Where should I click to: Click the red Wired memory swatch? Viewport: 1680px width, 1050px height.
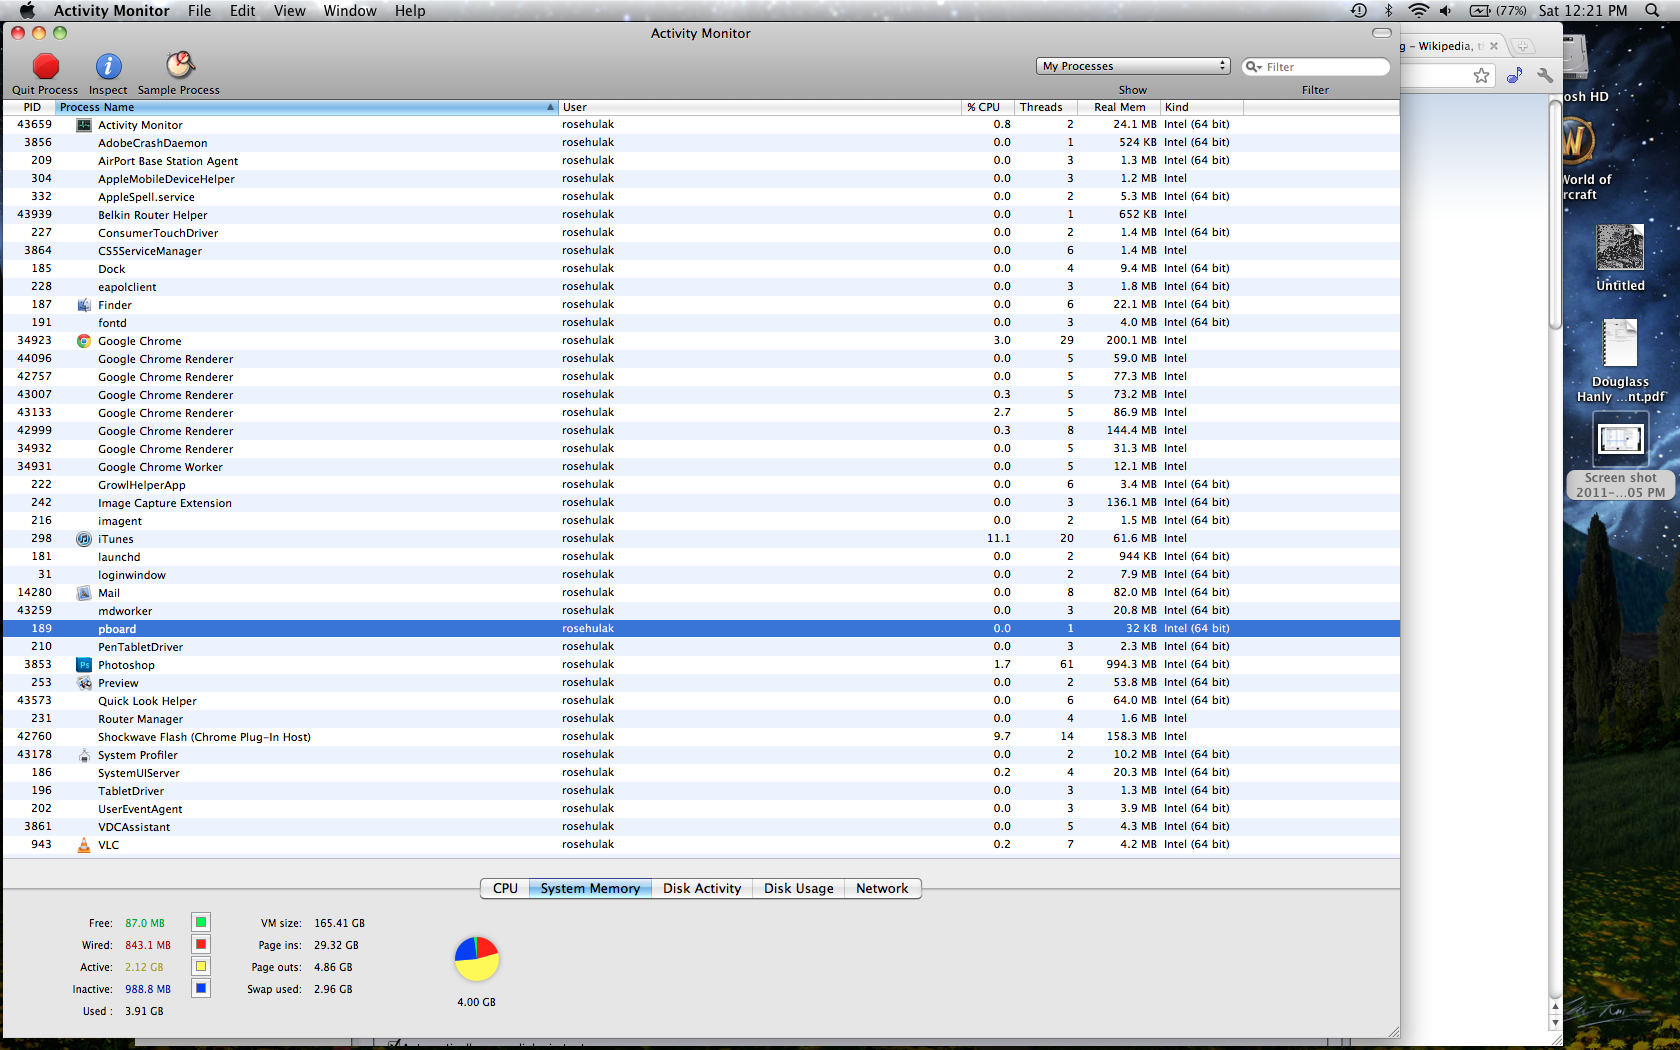(x=201, y=944)
